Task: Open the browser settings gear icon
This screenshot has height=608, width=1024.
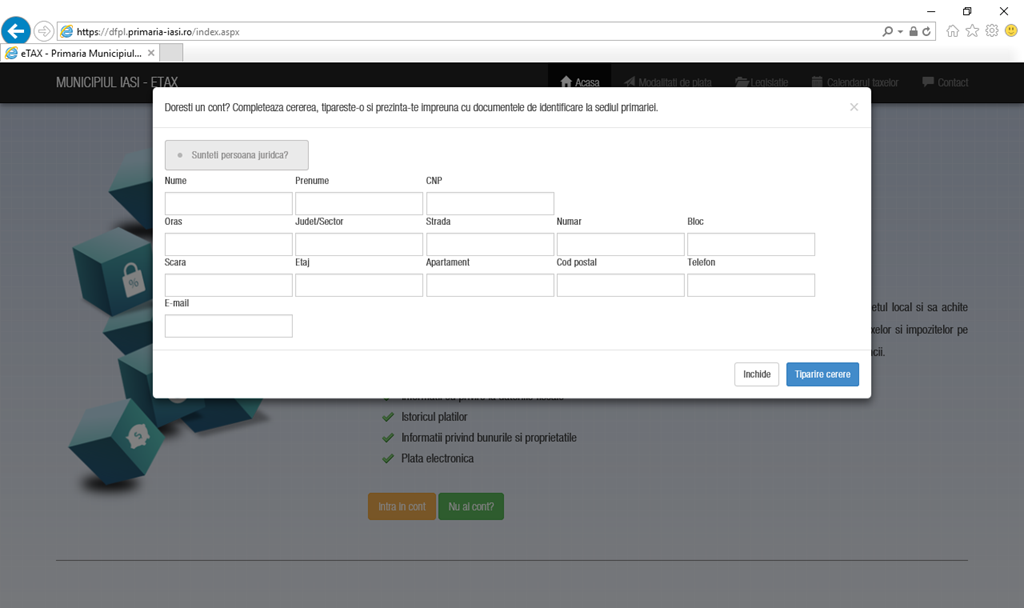Action: click(991, 31)
